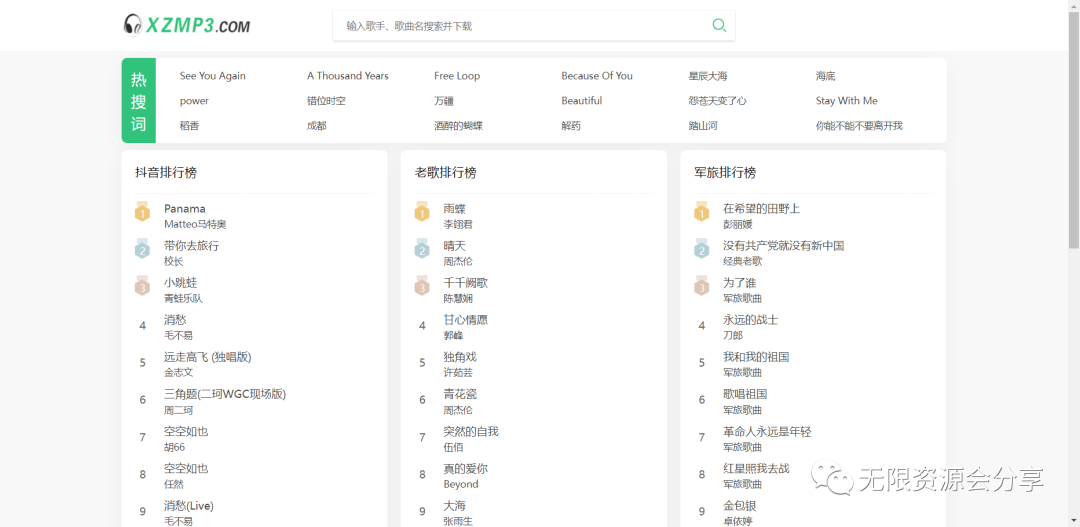This screenshot has width=1080, height=527.
Task: Click the silver rank 2 medal beside 晴天
Action: click(x=422, y=249)
